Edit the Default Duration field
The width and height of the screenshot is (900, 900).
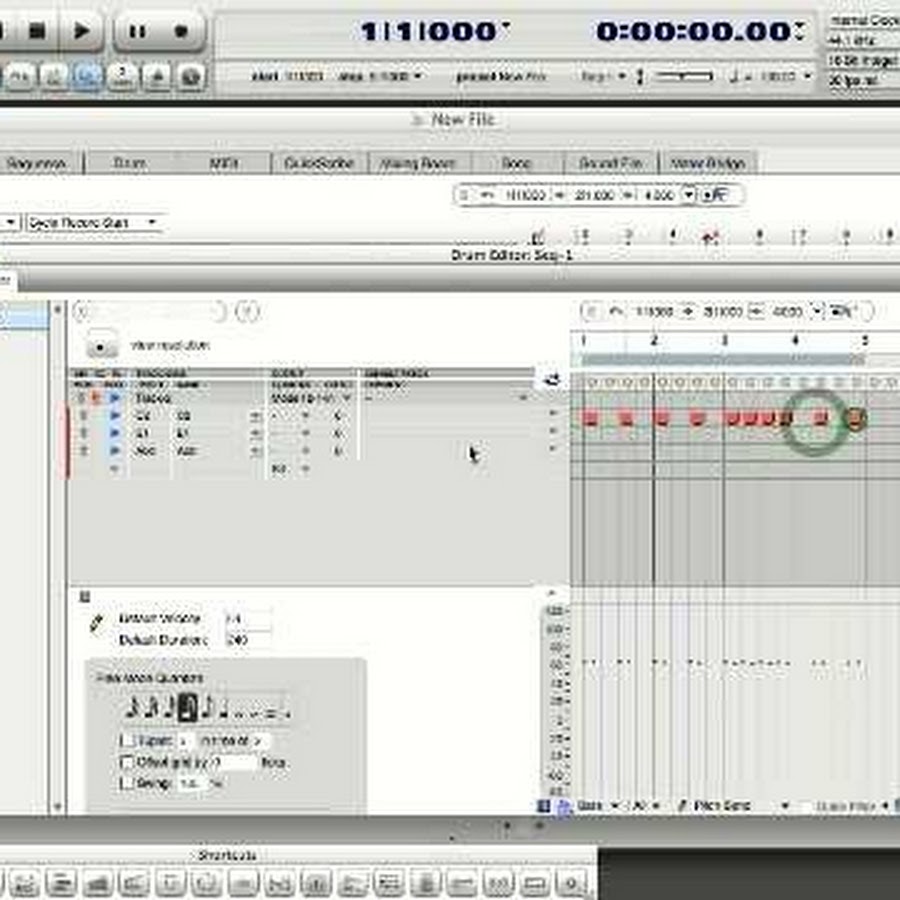248,639
